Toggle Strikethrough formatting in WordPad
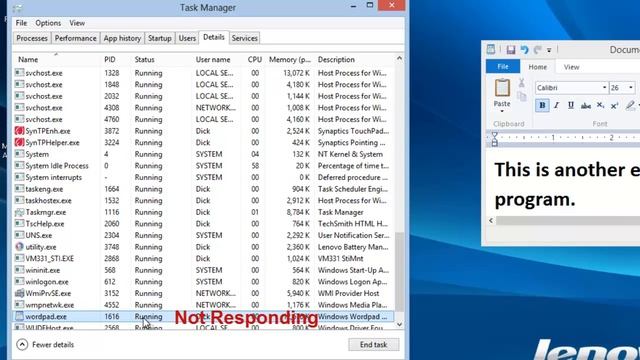The image size is (640, 360). tap(586, 106)
